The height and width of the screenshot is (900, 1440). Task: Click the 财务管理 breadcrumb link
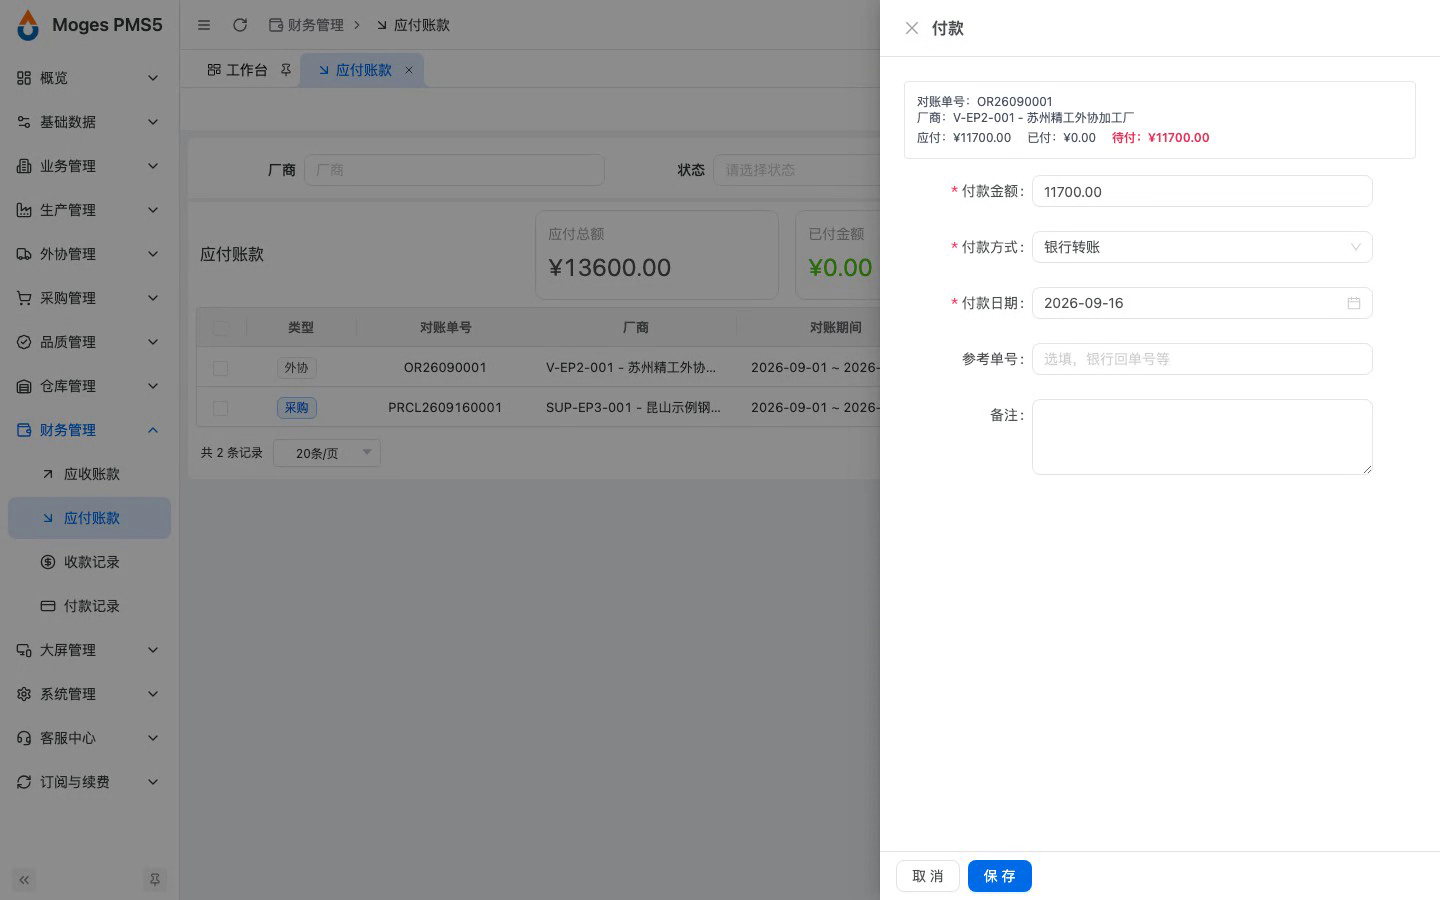click(x=306, y=25)
